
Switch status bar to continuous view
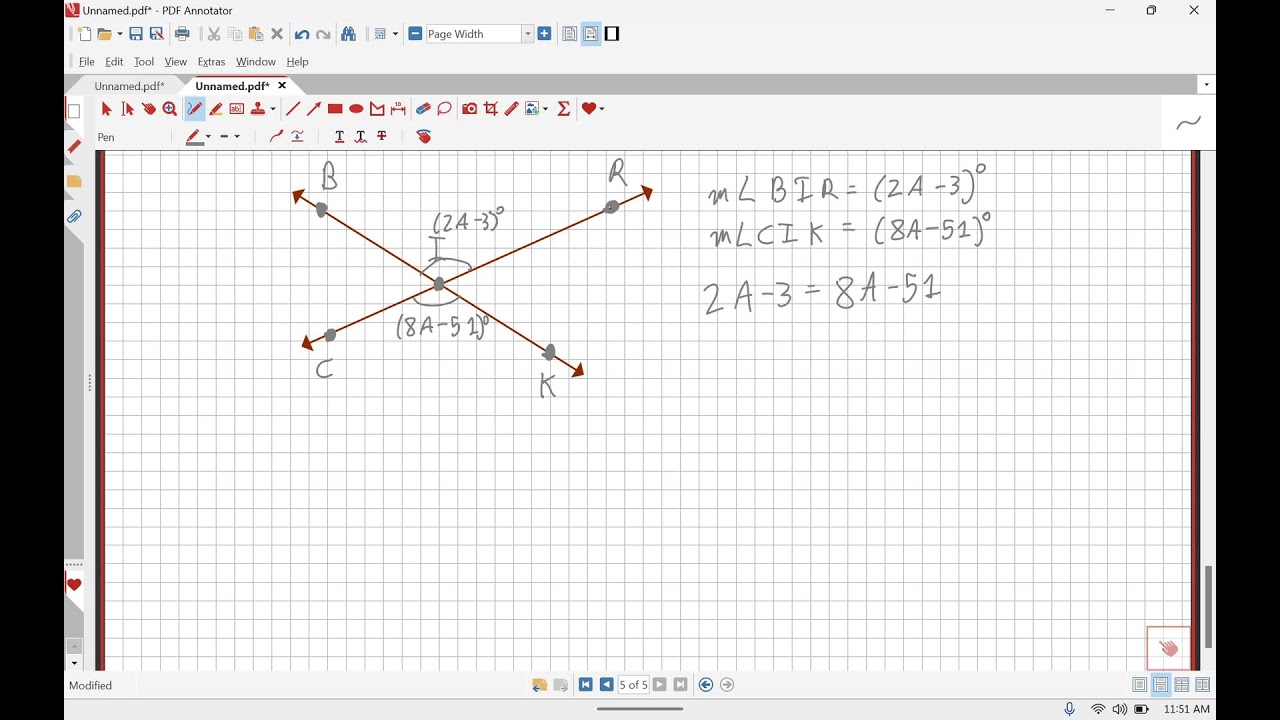(1161, 685)
